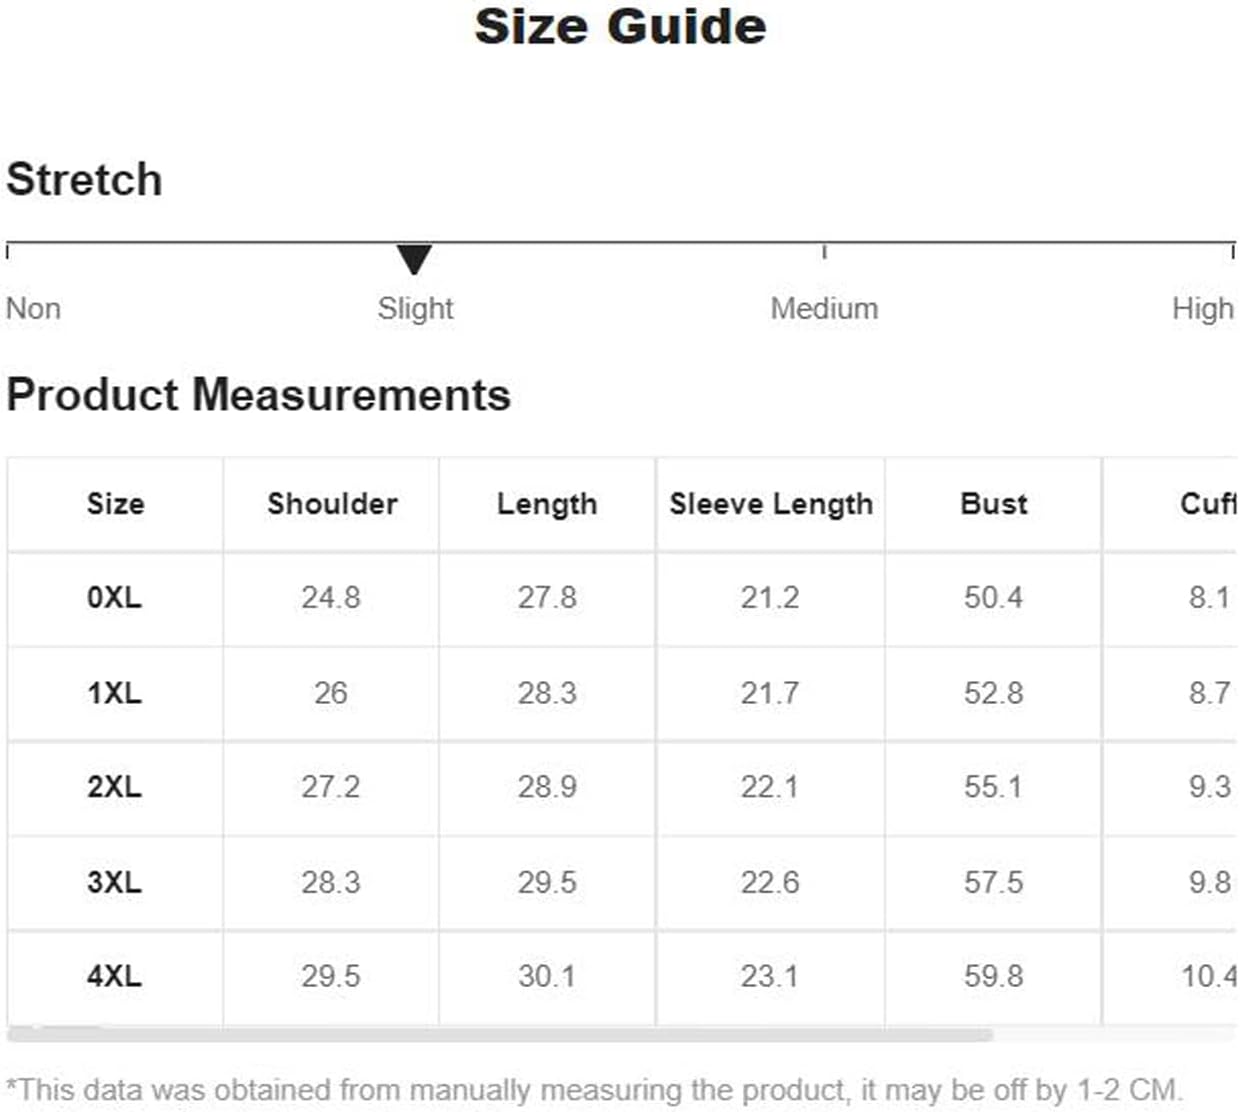Image resolution: width=1240 pixels, height=1112 pixels.
Task: Click the Bust column header
Action: point(994,503)
